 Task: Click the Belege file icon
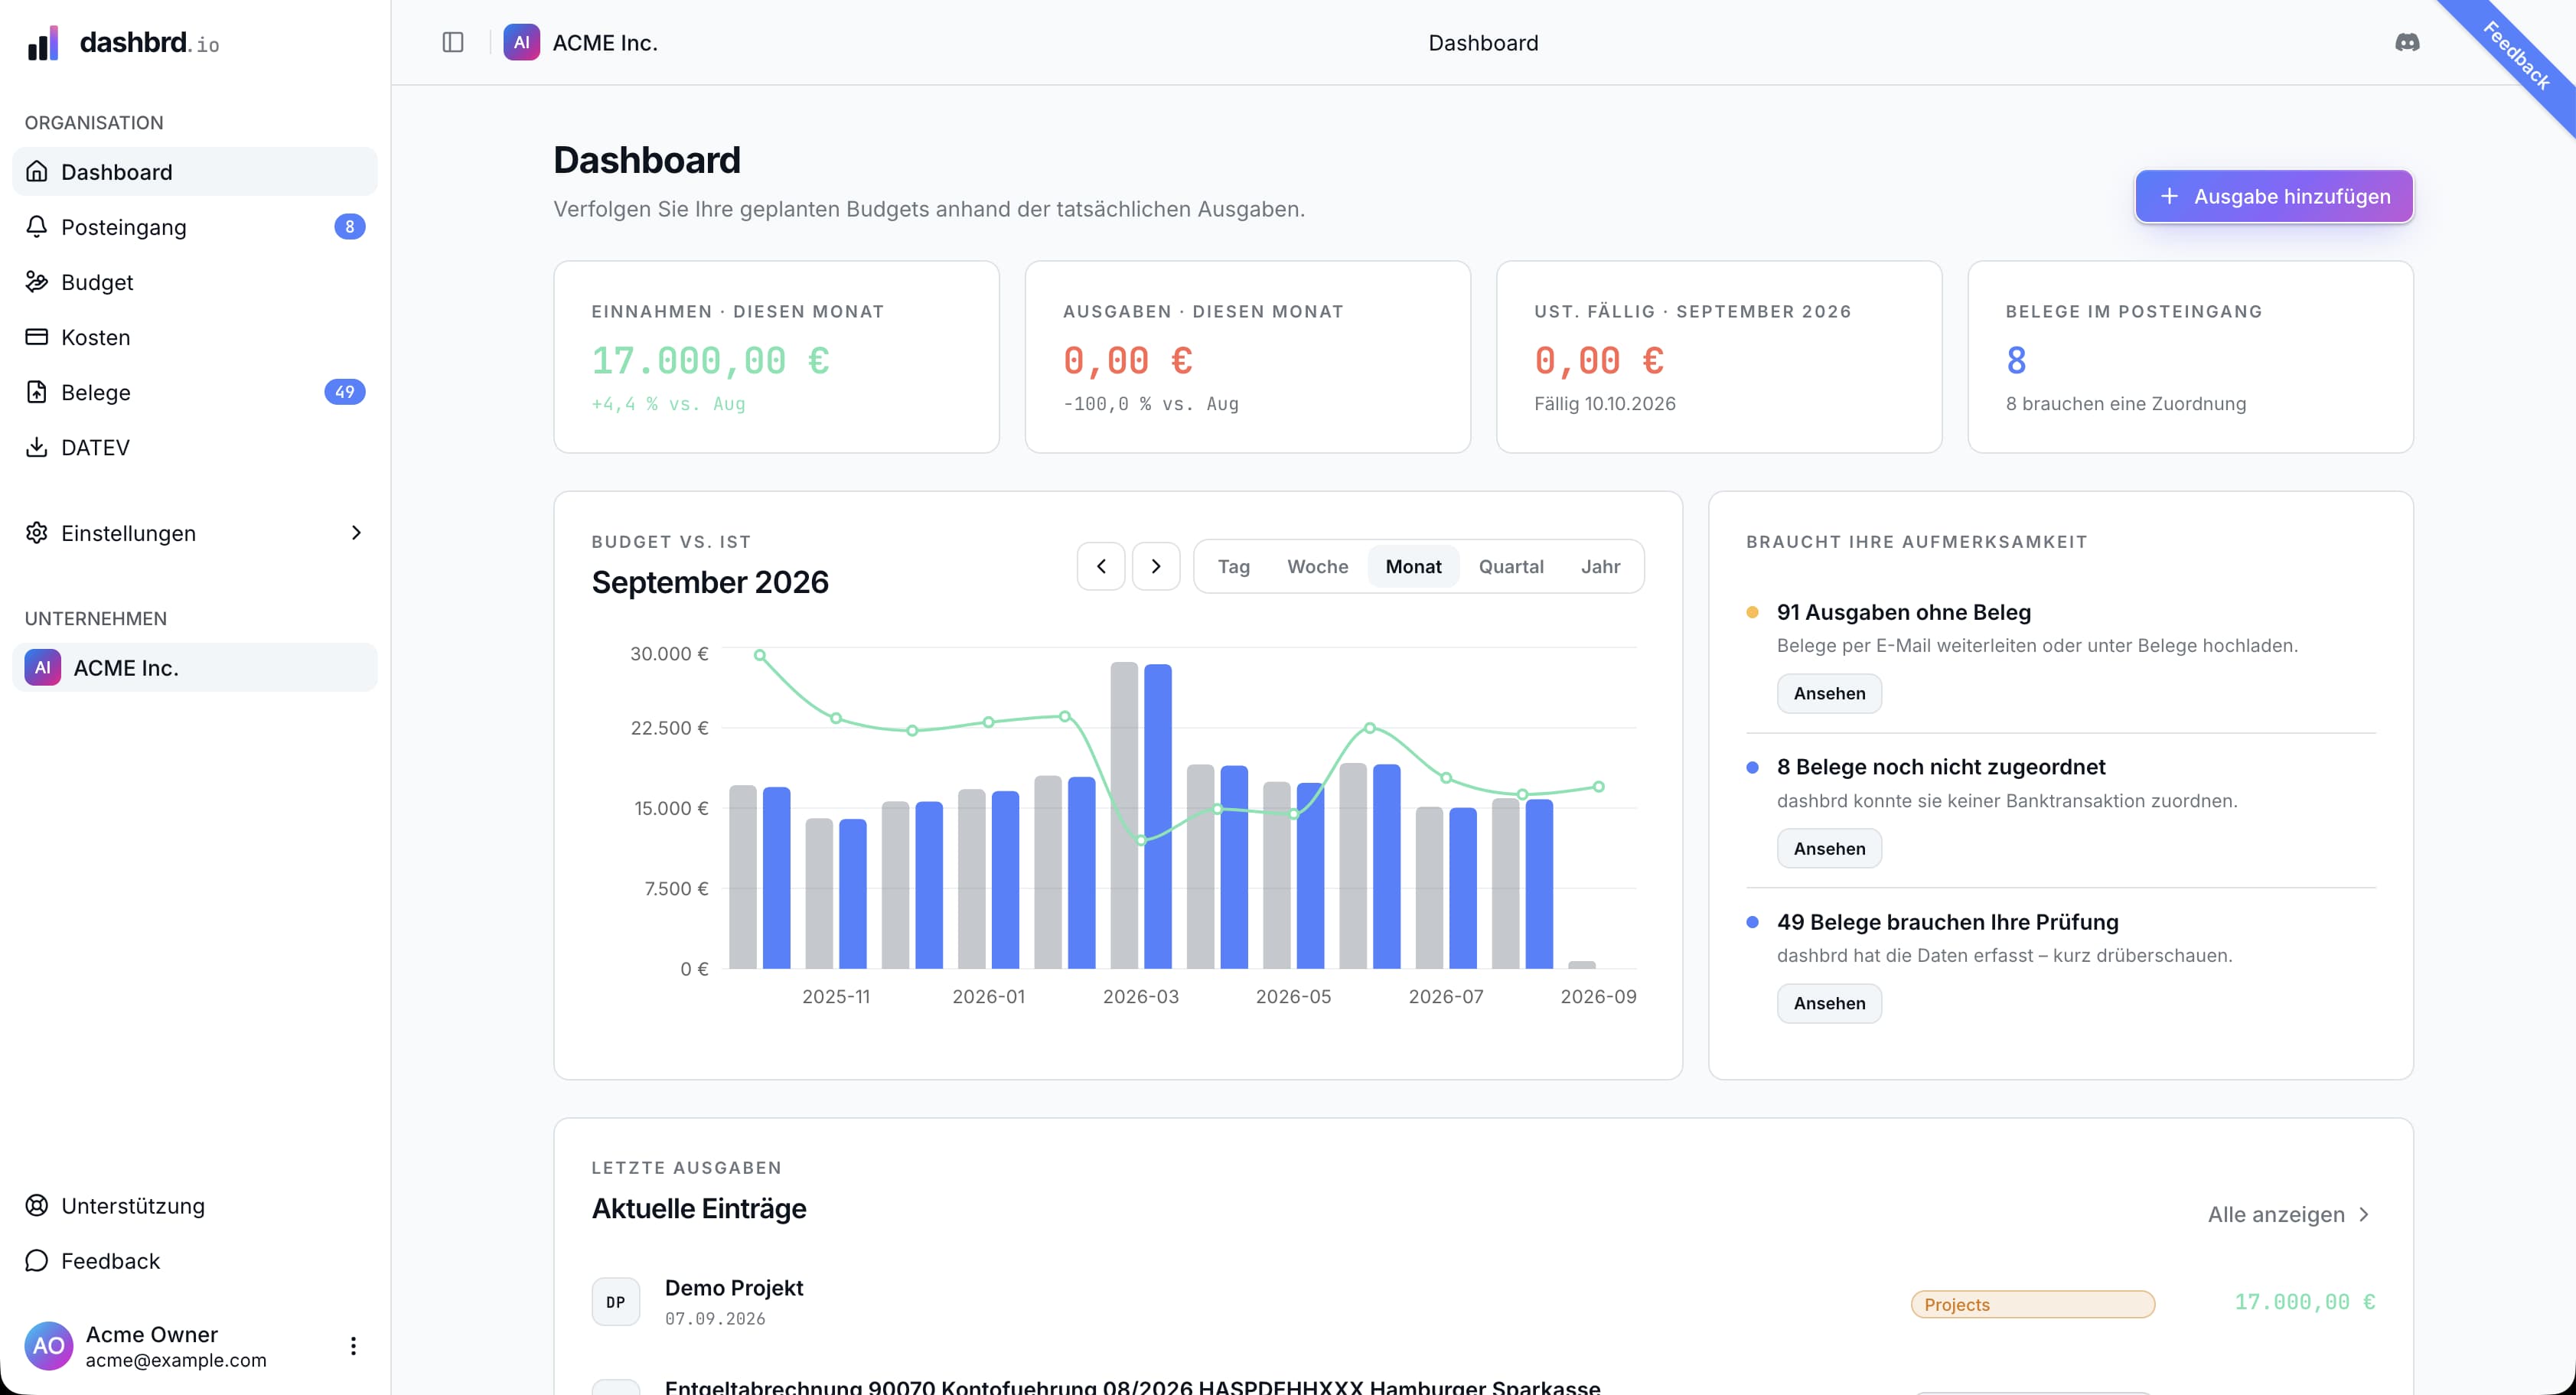click(x=37, y=392)
